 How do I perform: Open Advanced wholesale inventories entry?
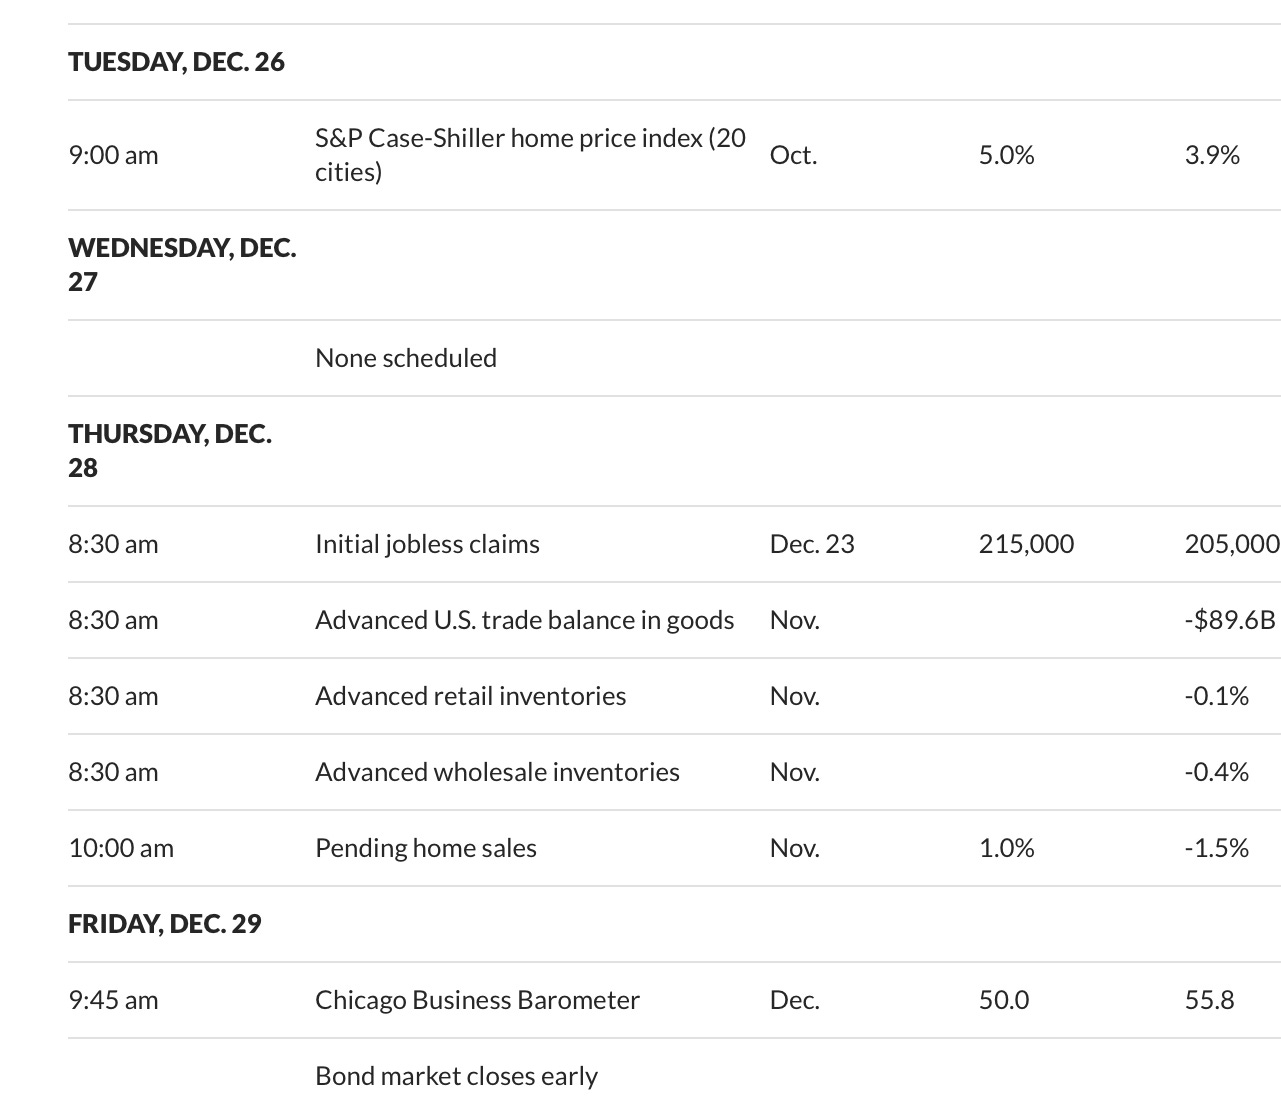tap(497, 772)
